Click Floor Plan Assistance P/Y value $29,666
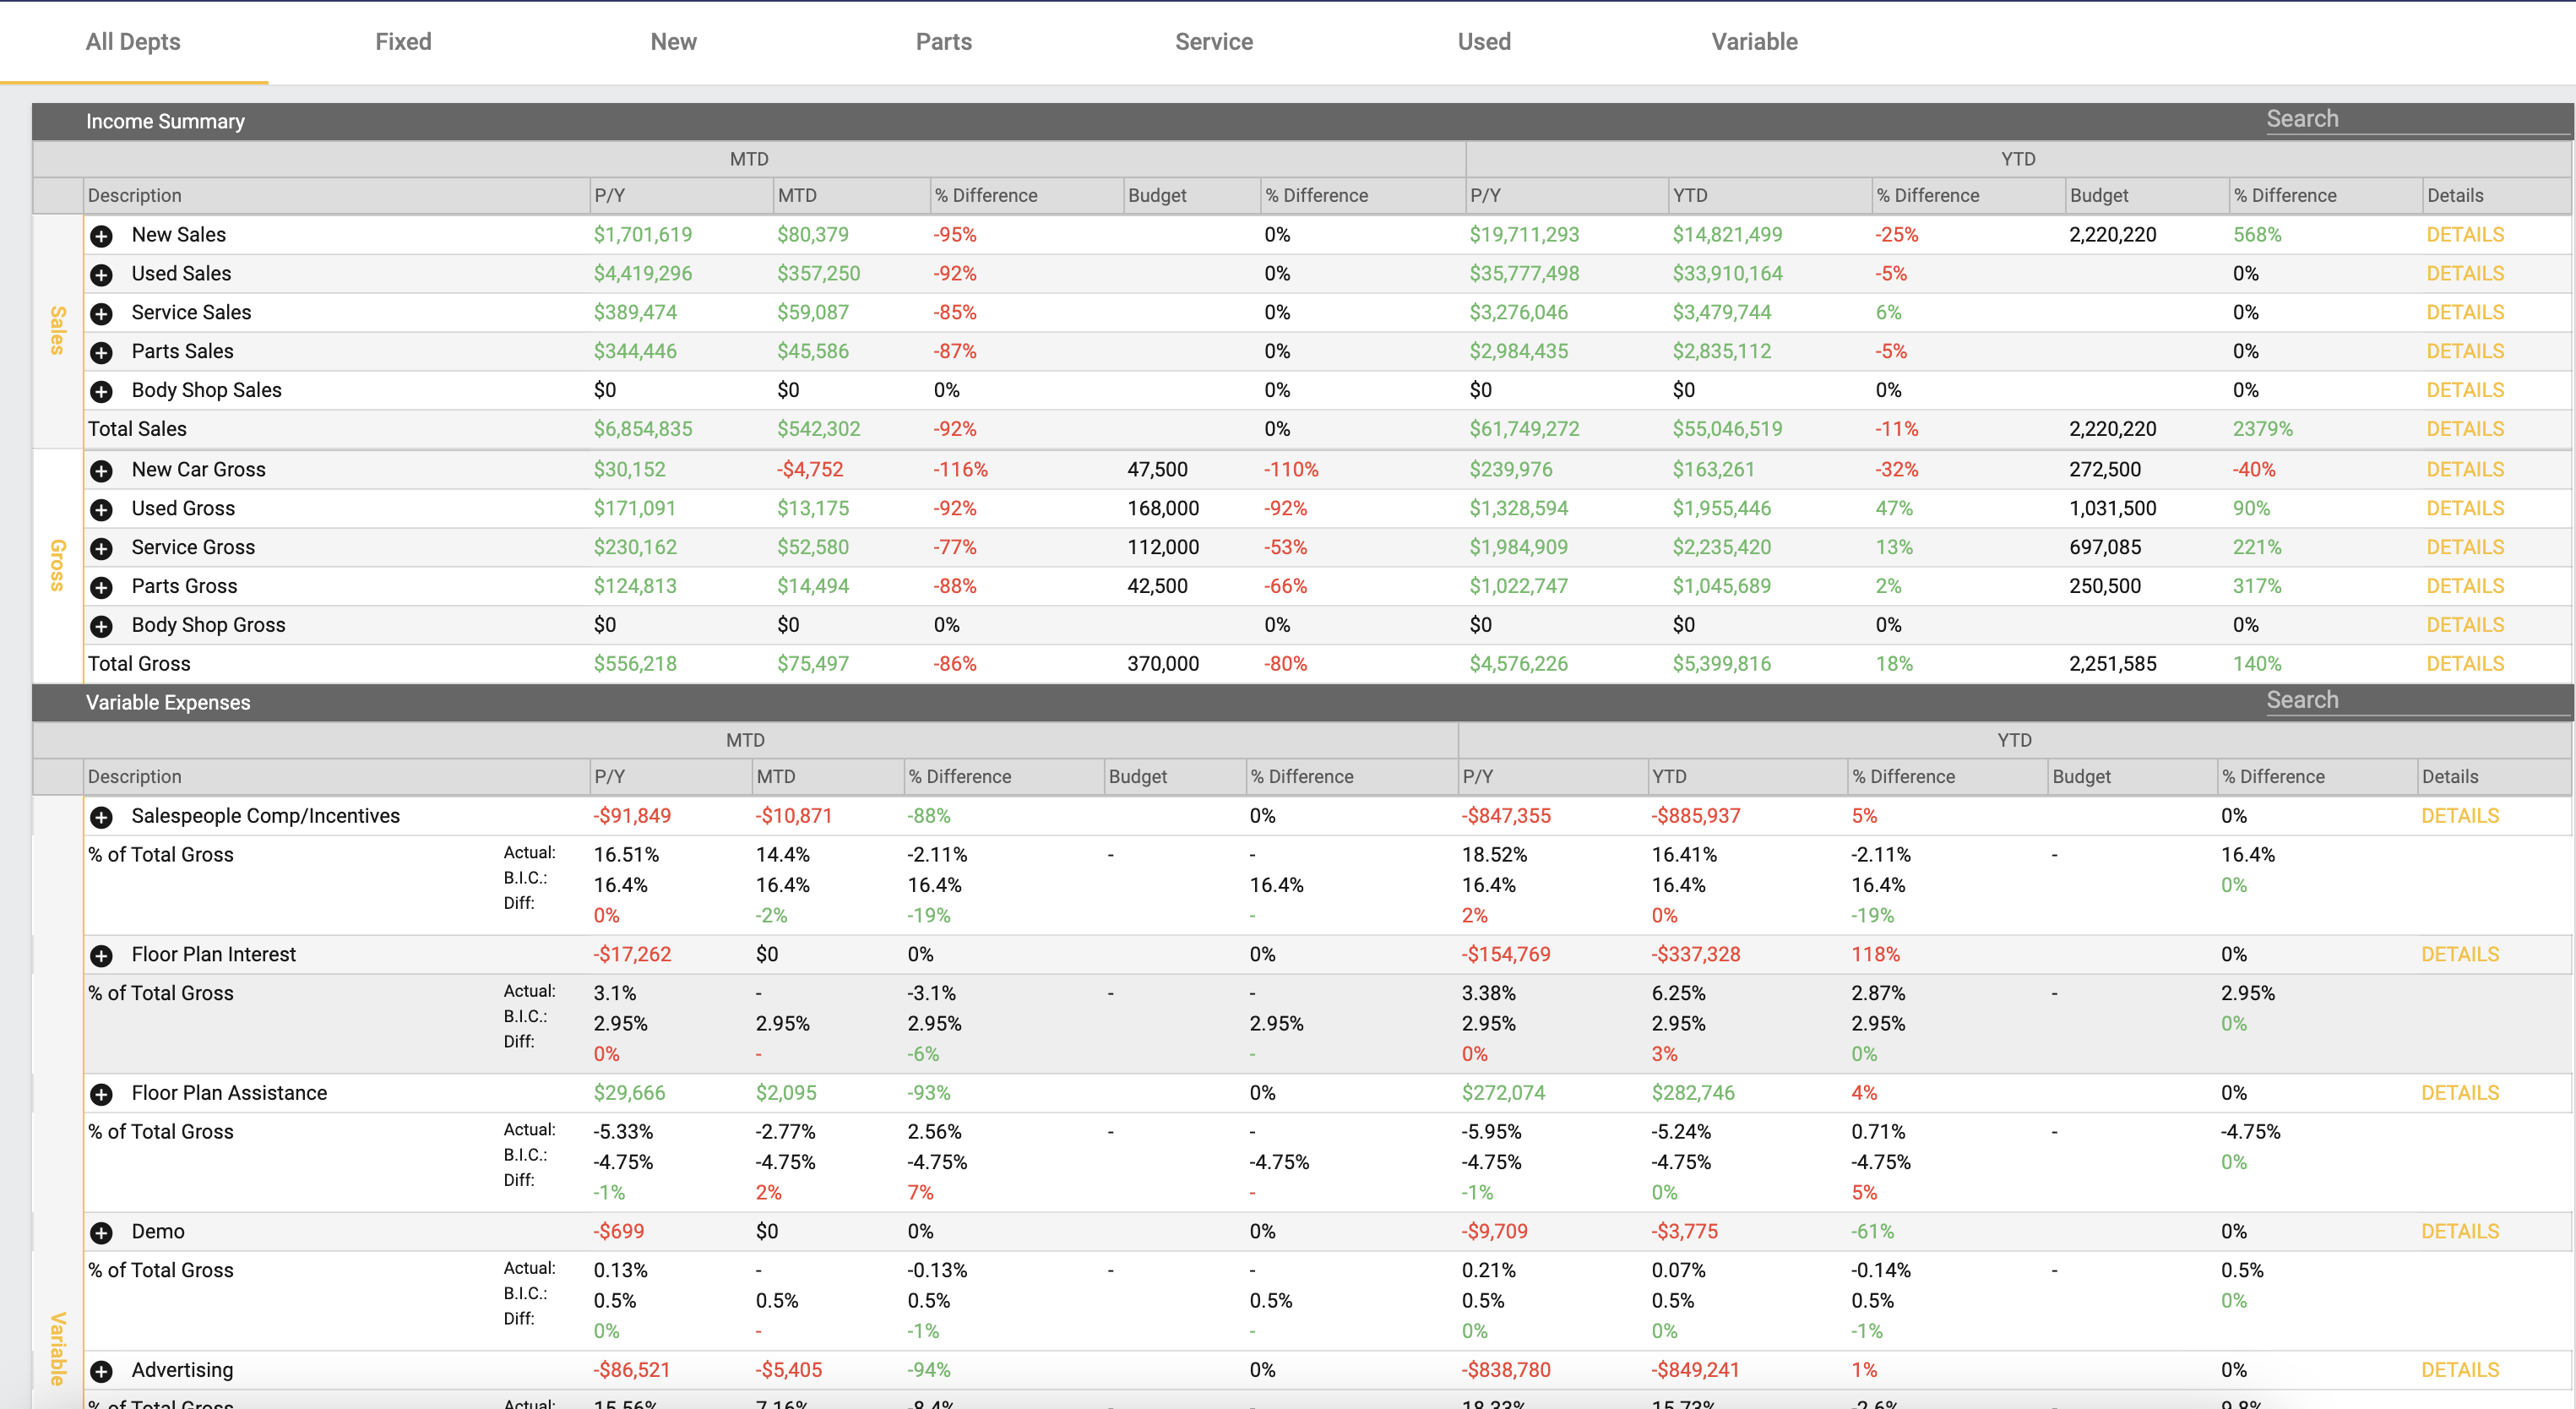The image size is (2576, 1409). pos(629,1094)
